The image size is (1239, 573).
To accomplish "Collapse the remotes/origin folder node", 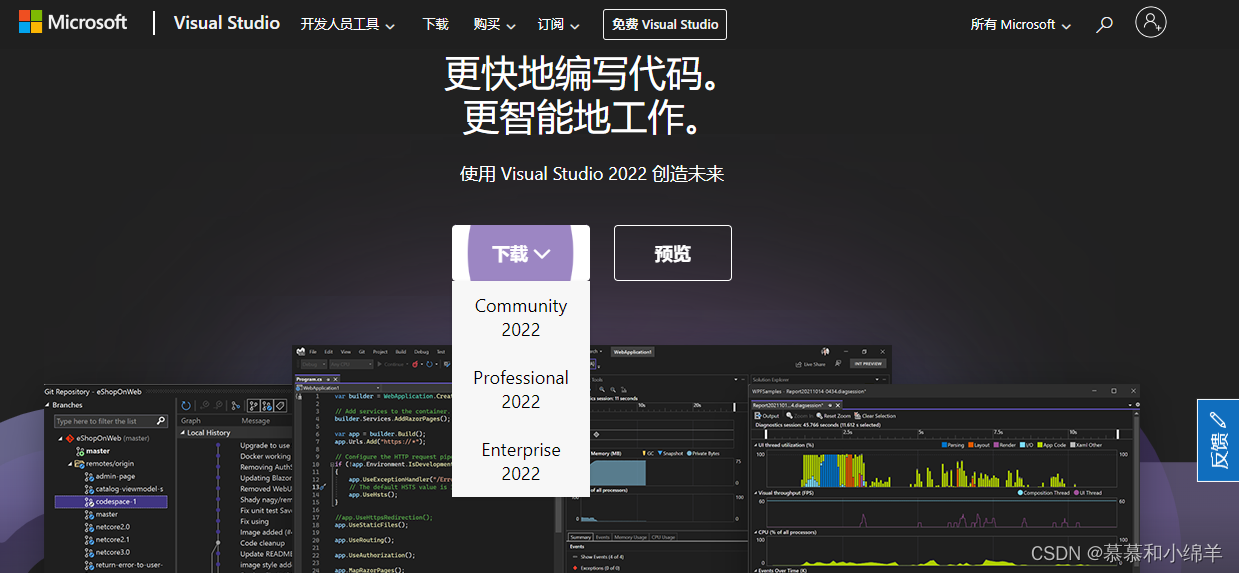I will click(70, 464).
